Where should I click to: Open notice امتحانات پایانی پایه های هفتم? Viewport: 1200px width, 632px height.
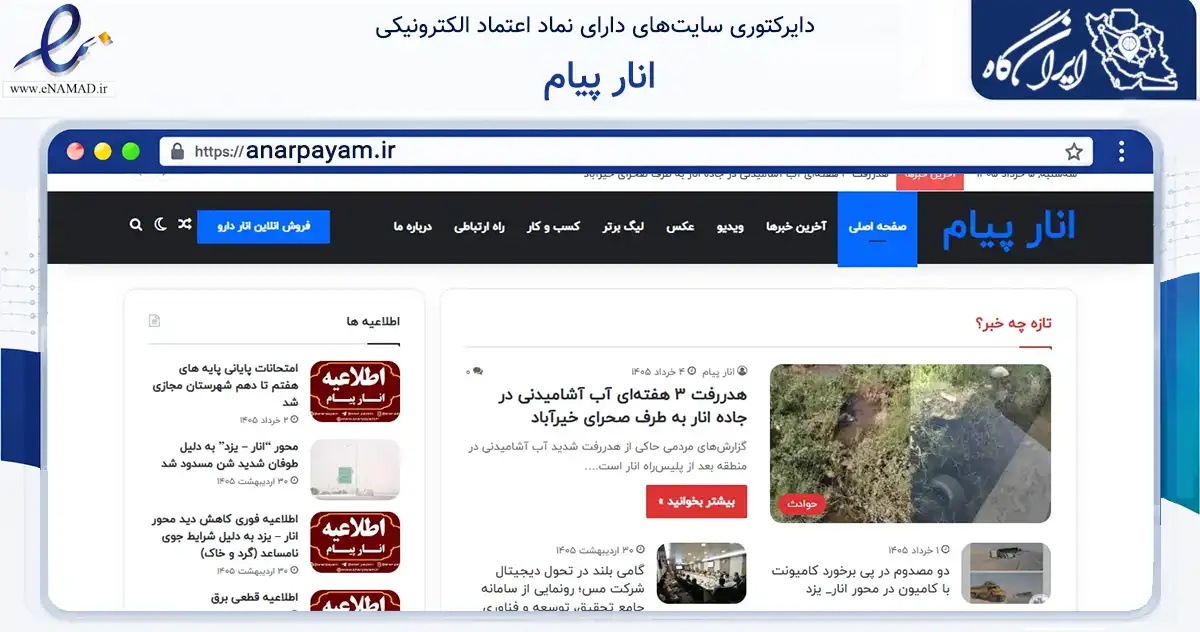224,384
